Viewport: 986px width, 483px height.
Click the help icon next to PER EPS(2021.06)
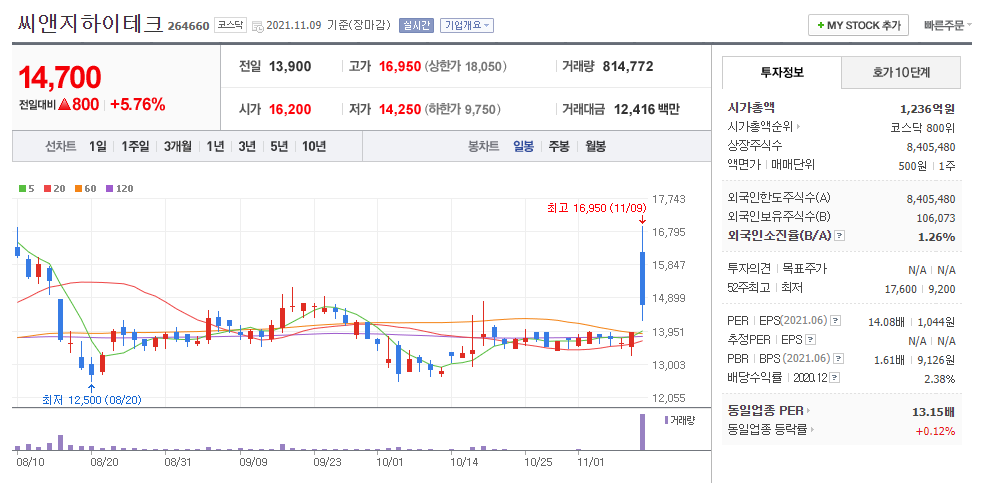pyautogui.click(x=835, y=321)
